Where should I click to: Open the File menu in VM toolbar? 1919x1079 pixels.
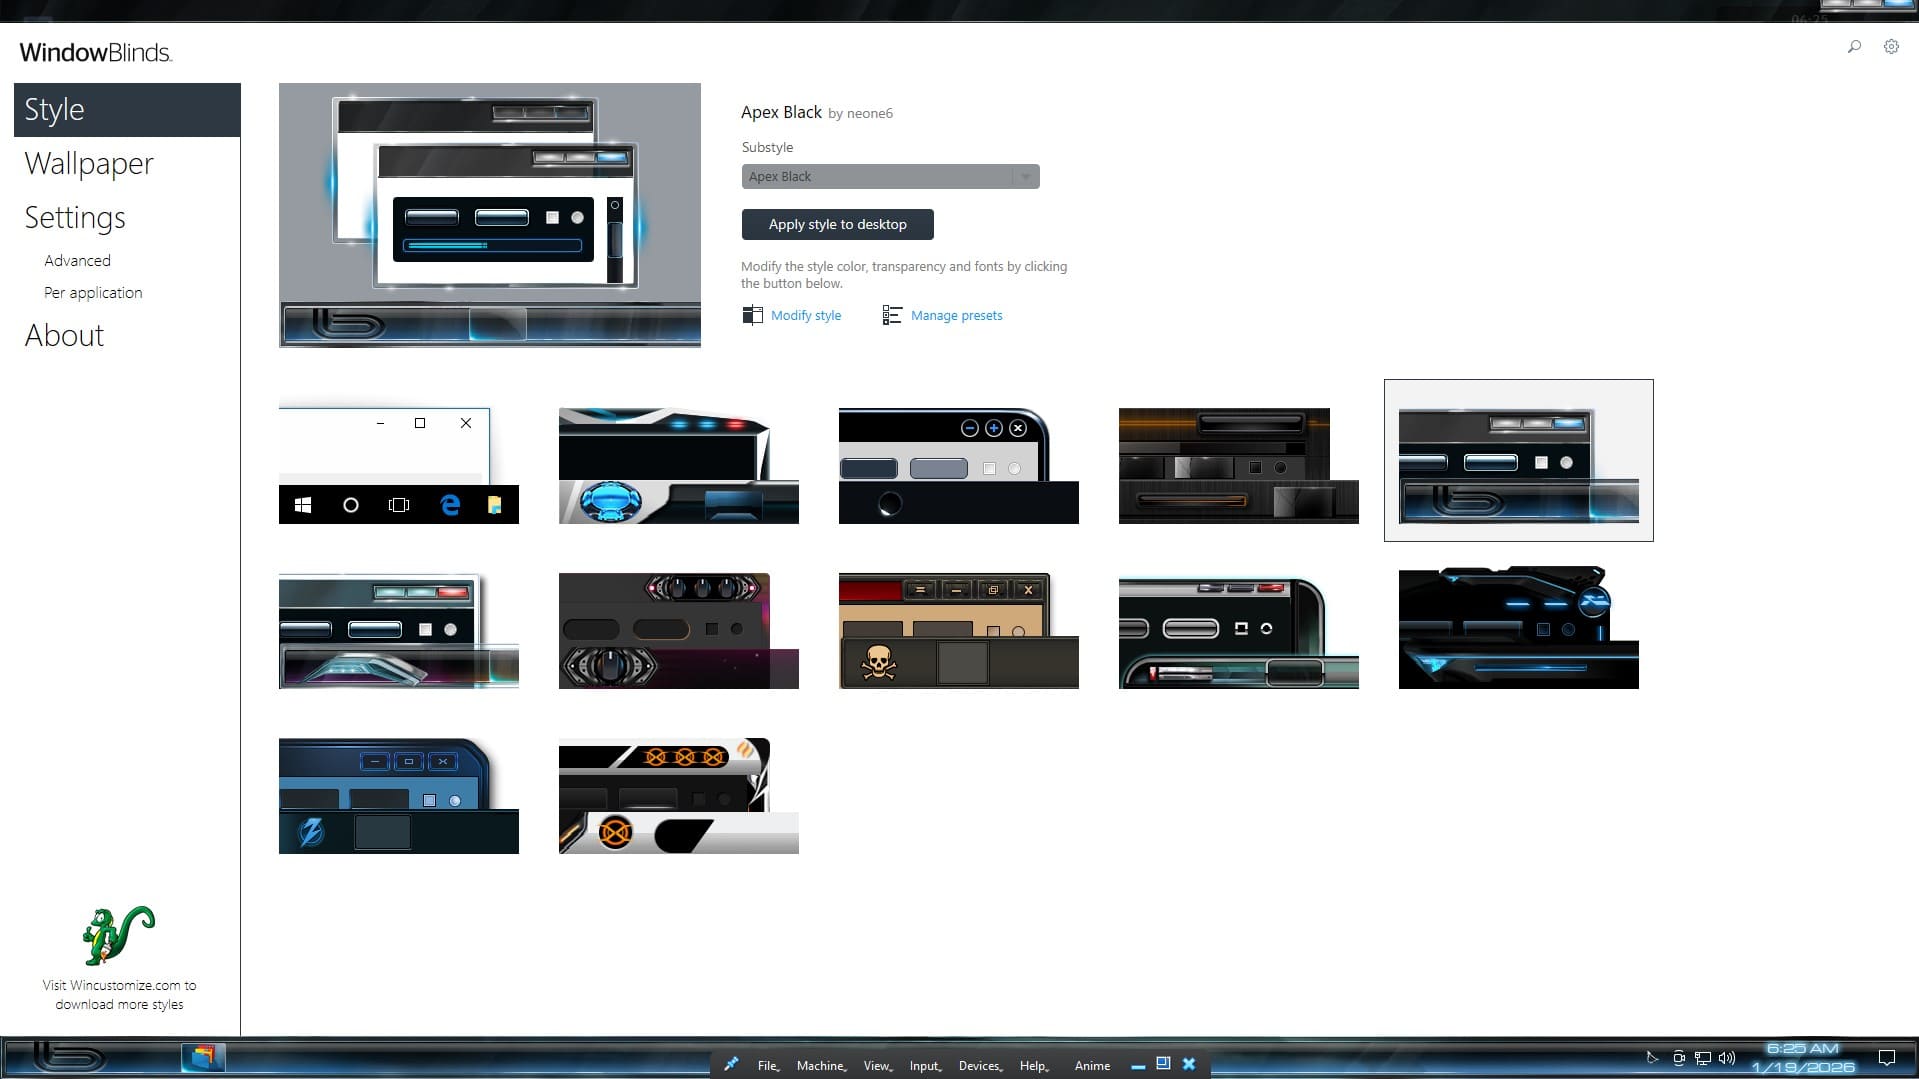click(768, 1065)
